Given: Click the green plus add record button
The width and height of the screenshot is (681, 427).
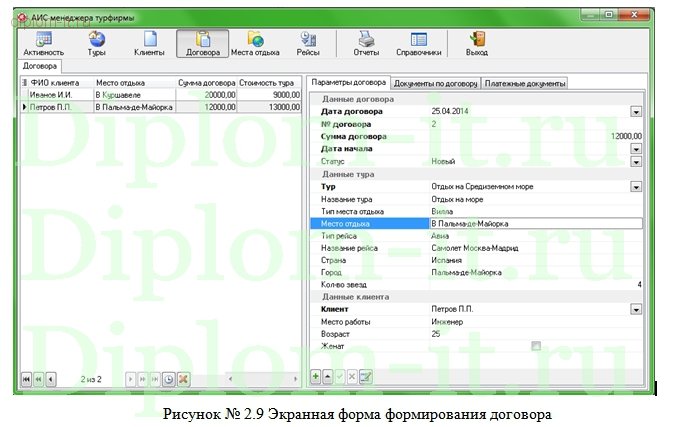Looking at the screenshot, I should 316,375.
